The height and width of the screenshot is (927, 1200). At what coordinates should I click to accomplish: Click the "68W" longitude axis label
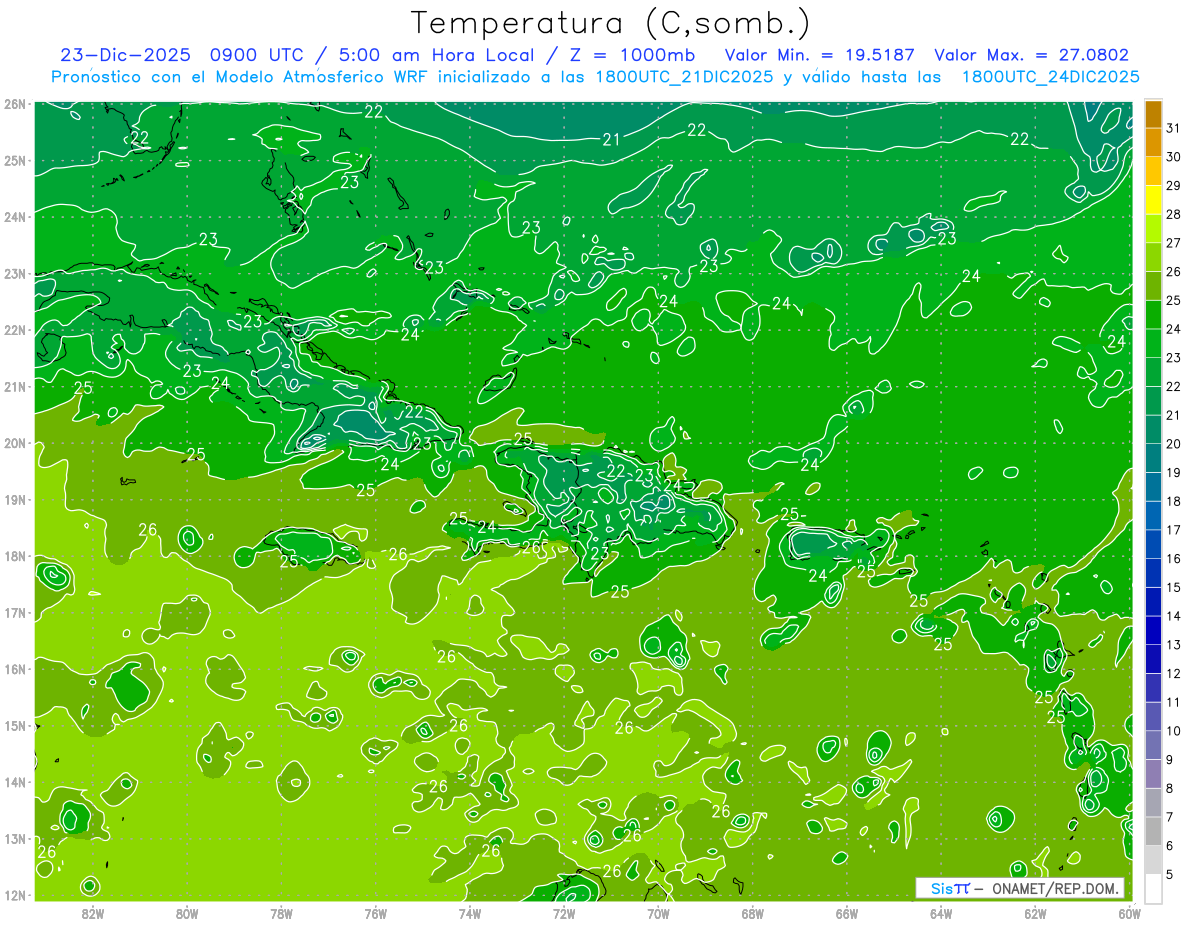tap(753, 912)
